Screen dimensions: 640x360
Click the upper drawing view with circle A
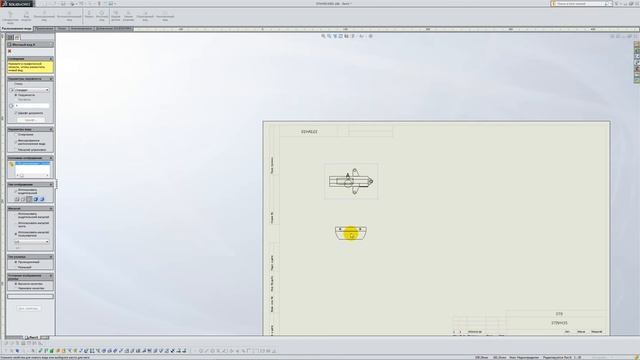(351, 181)
